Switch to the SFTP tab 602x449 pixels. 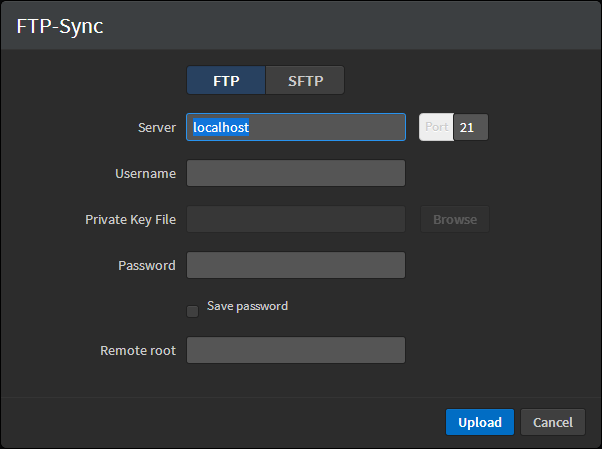305,81
